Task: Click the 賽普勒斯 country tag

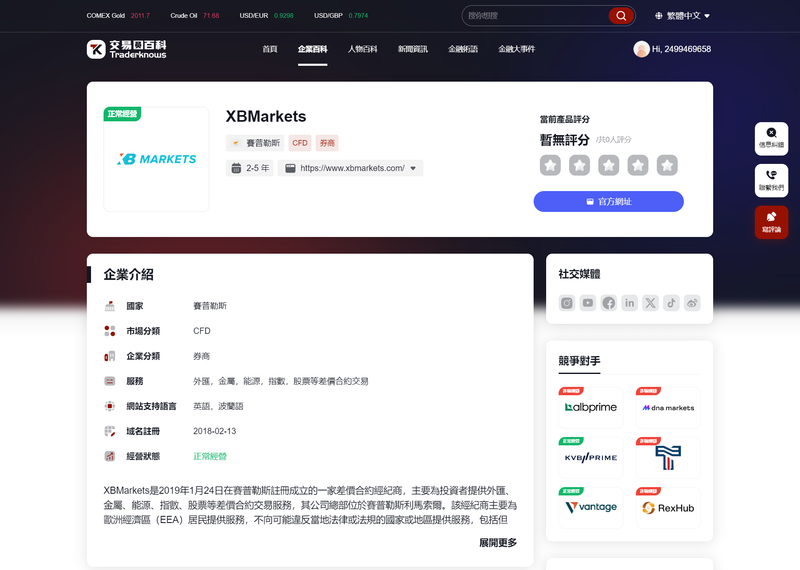Action: click(255, 143)
